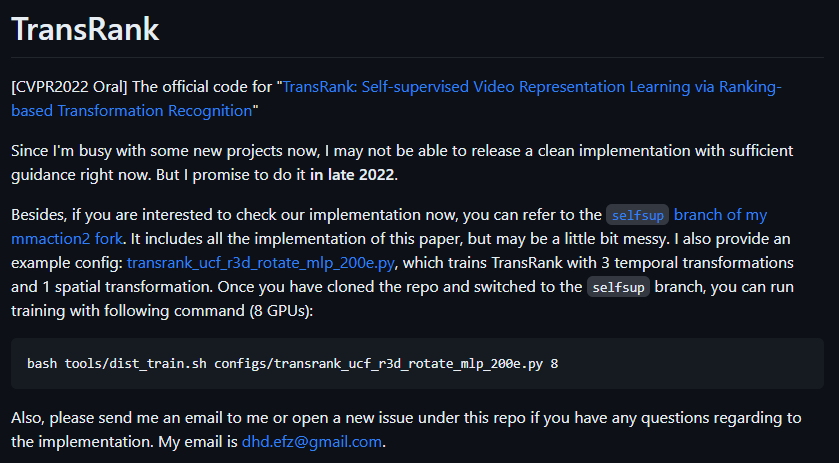Viewport: 839px width, 463px height.
Task: Click the TransRank main heading
Action: [x=85, y=29]
